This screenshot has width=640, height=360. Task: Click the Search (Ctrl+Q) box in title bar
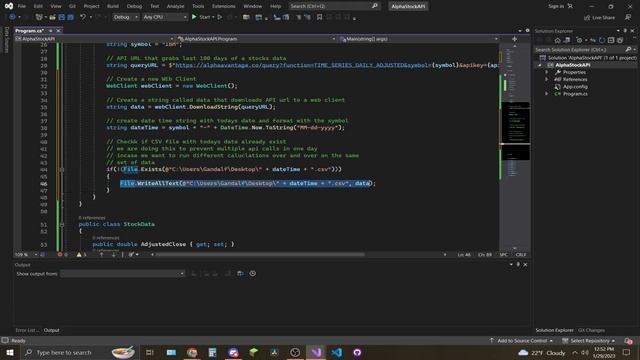(x=334, y=6)
